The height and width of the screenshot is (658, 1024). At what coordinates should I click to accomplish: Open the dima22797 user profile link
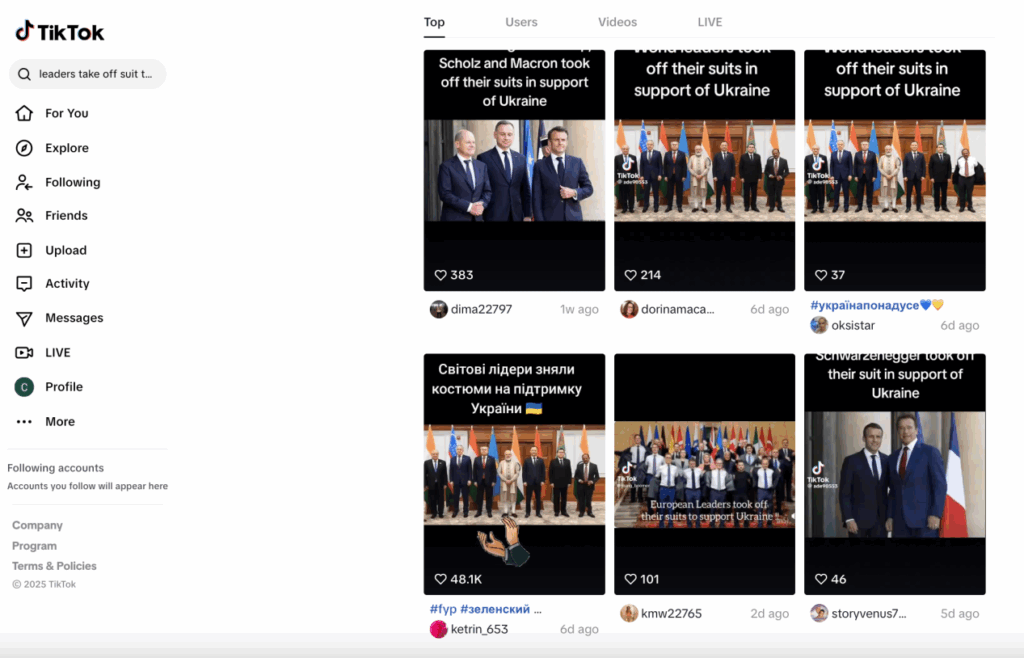(x=481, y=309)
